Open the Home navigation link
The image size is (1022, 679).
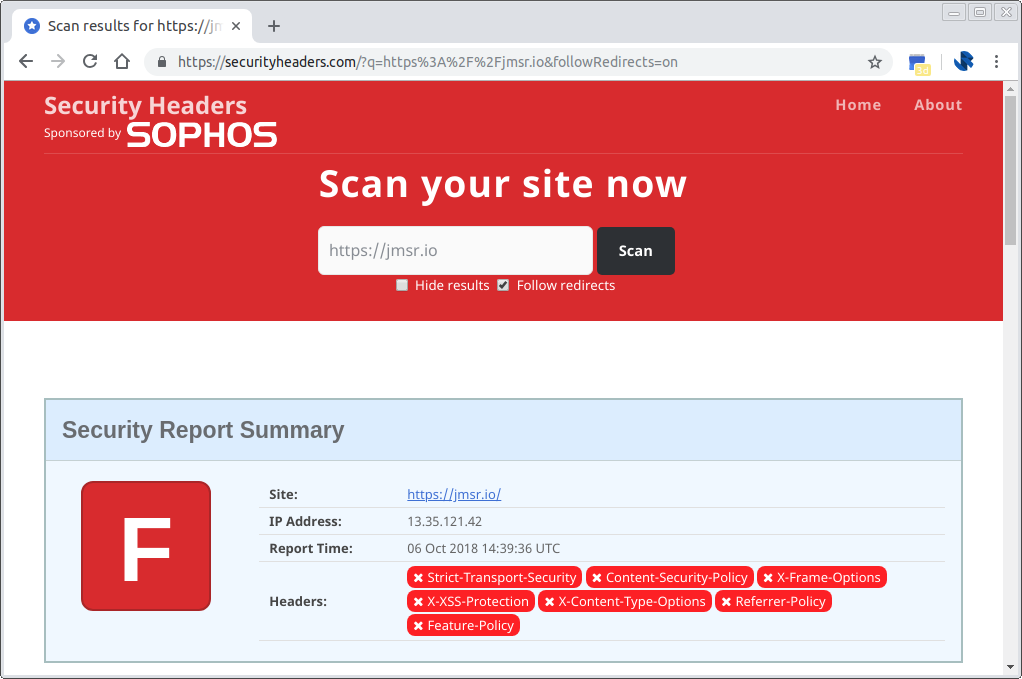(x=858, y=105)
